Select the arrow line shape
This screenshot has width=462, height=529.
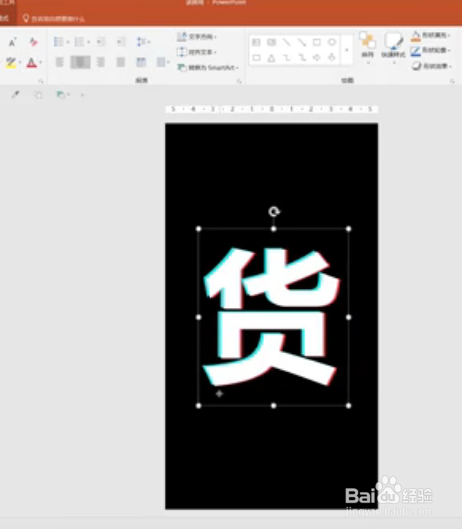pos(302,42)
